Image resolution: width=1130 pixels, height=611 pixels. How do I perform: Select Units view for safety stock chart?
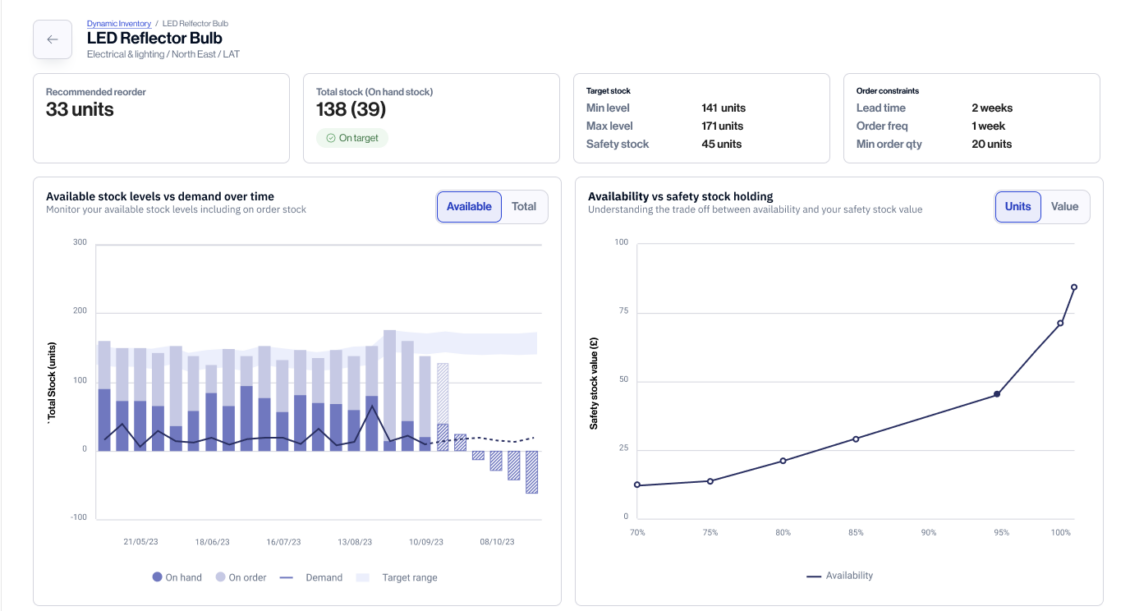[1017, 207]
